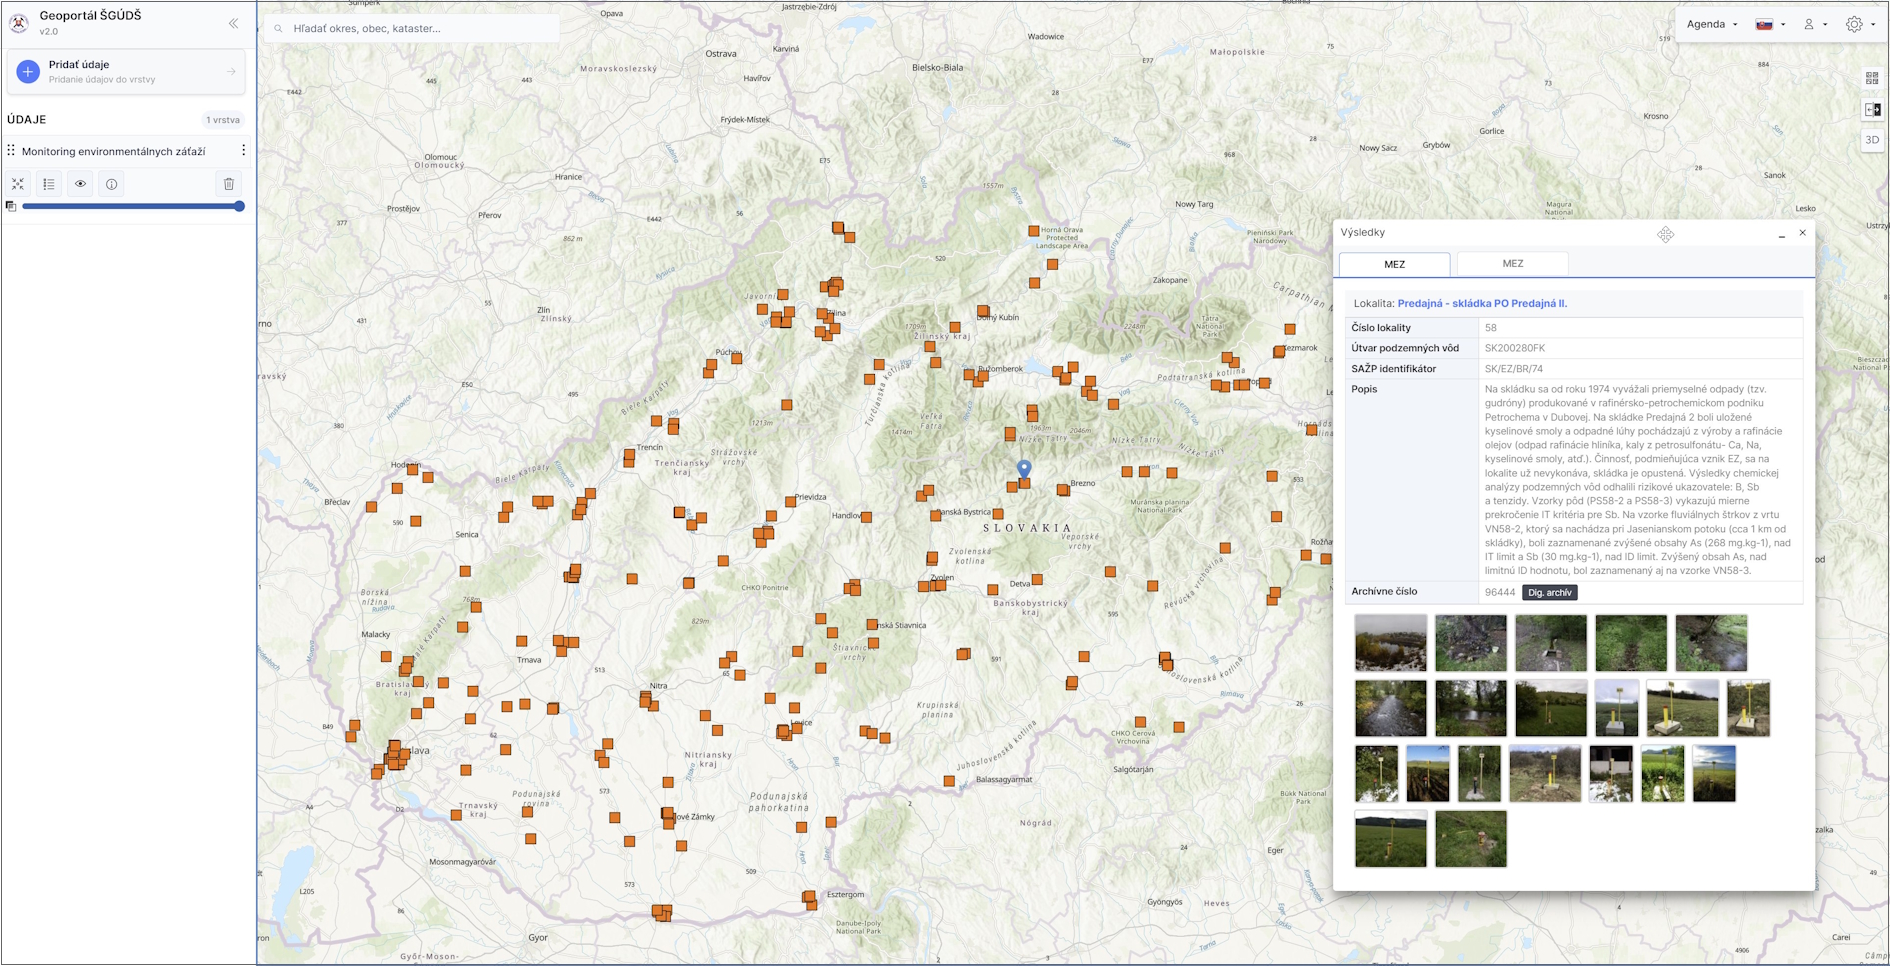Image resolution: width=1890 pixels, height=966 pixels.
Task: Open the Agenda dropdown menu
Action: point(1711,24)
